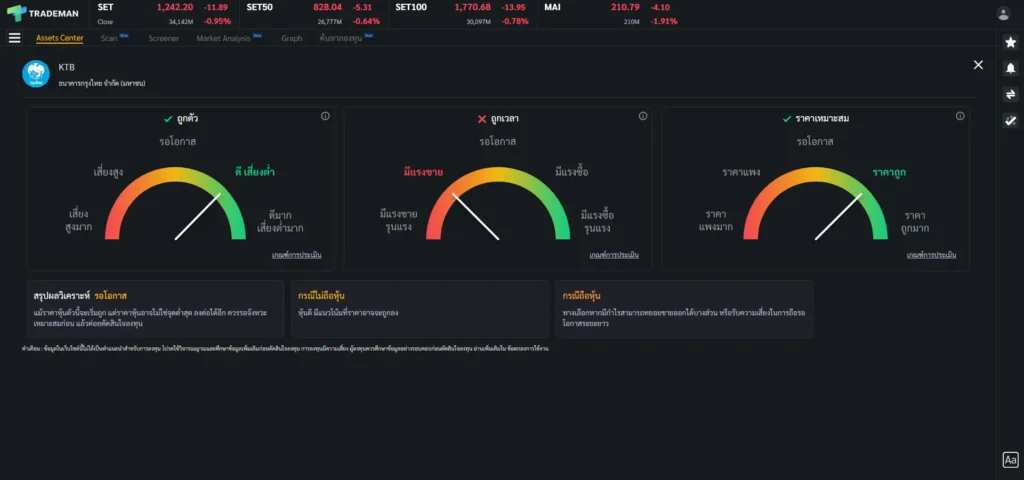Open เกณฑ์การประเมิน link under ถูกตัว gauge

[x=296, y=255]
